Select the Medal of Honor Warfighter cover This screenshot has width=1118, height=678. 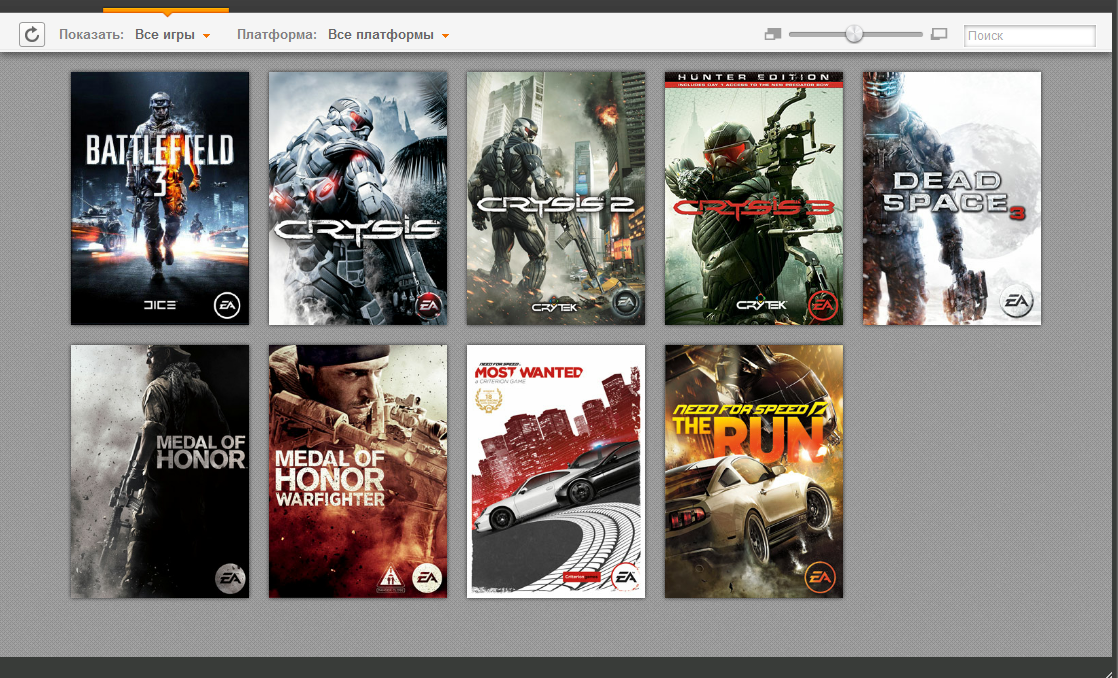[x=358, y=471]
